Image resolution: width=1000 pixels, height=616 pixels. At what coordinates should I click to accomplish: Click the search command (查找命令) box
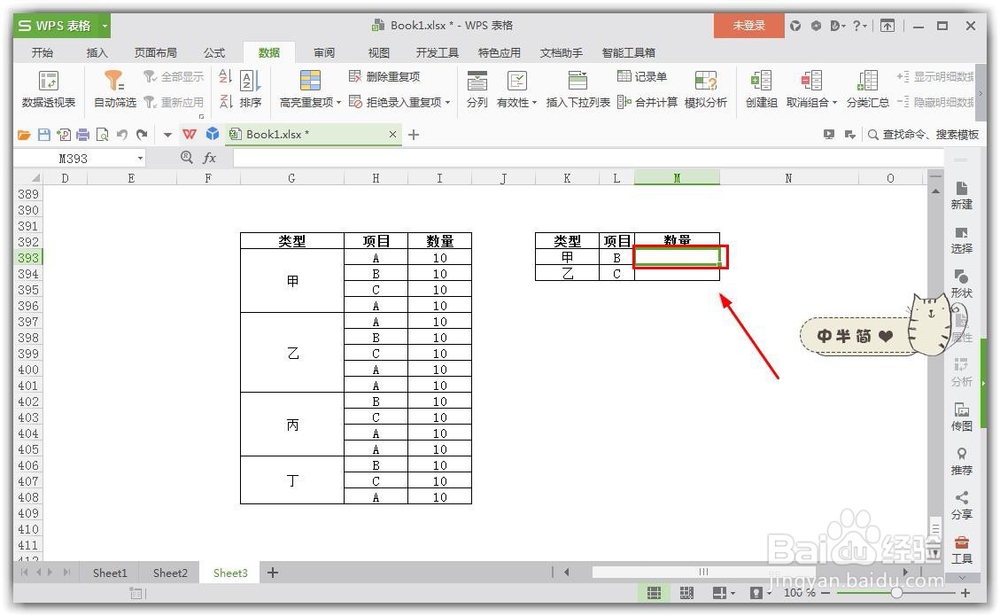(923, 135)
